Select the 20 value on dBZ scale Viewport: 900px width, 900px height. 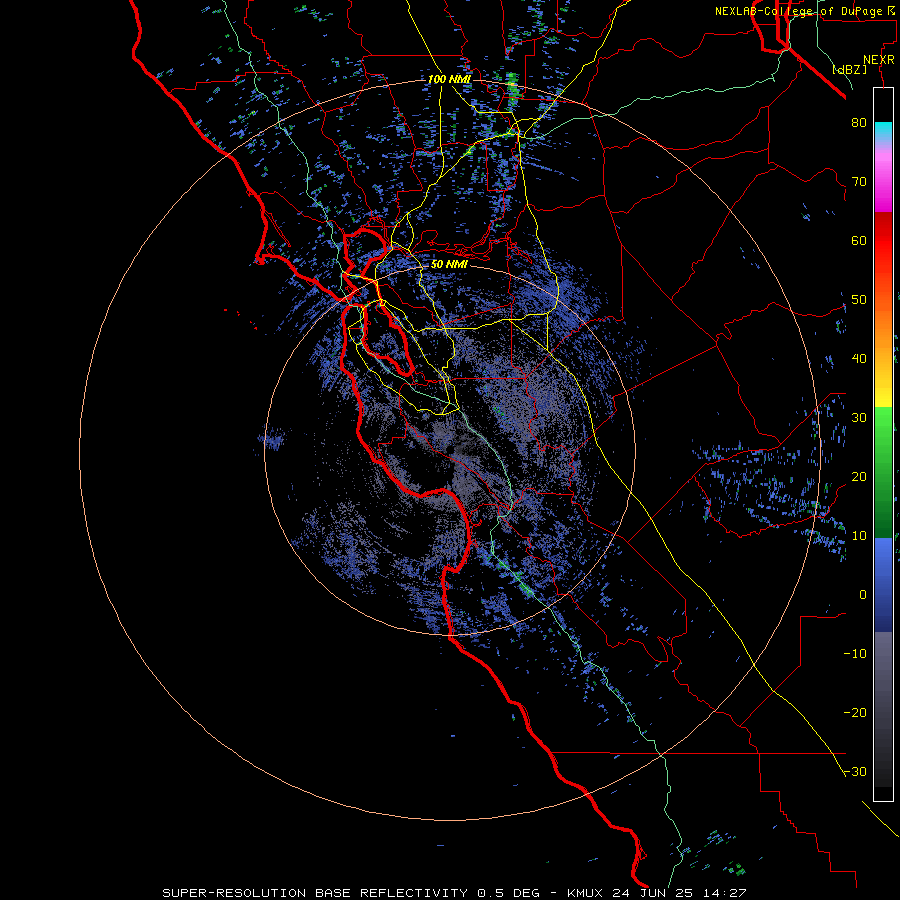[859, 477]
